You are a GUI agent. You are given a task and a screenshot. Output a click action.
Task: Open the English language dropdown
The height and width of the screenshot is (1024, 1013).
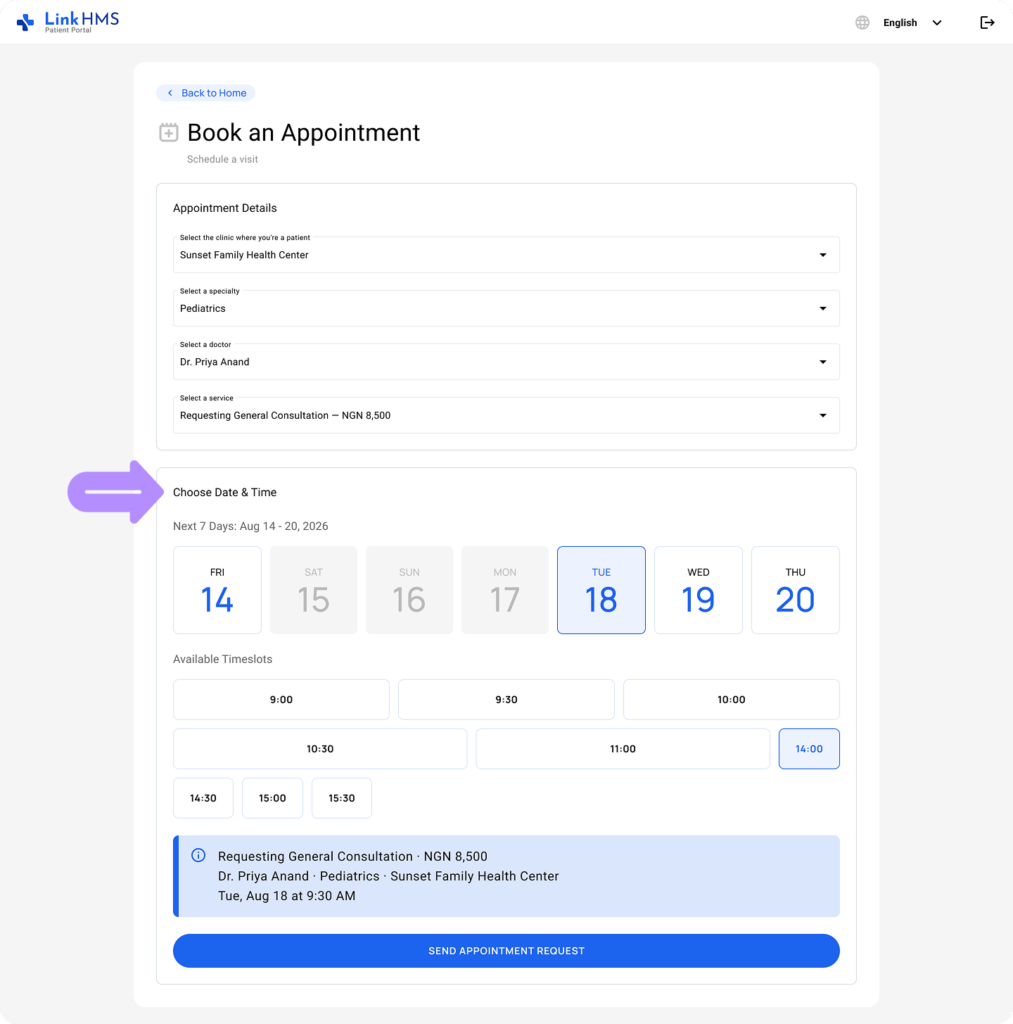(912, 22)
